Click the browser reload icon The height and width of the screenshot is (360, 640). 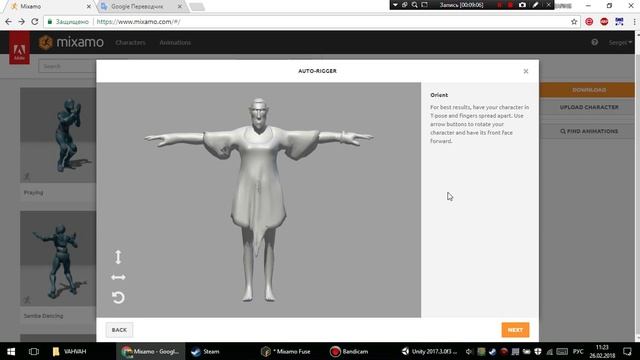[35, 22]
